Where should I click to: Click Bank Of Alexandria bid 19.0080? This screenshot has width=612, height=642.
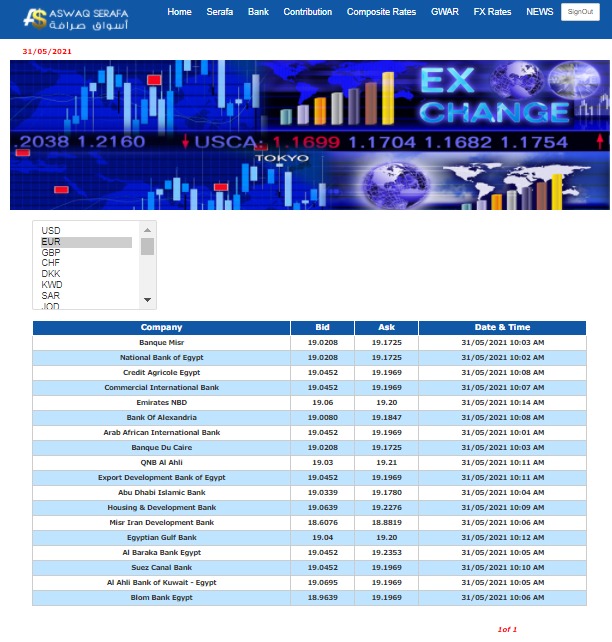point(323,418)
